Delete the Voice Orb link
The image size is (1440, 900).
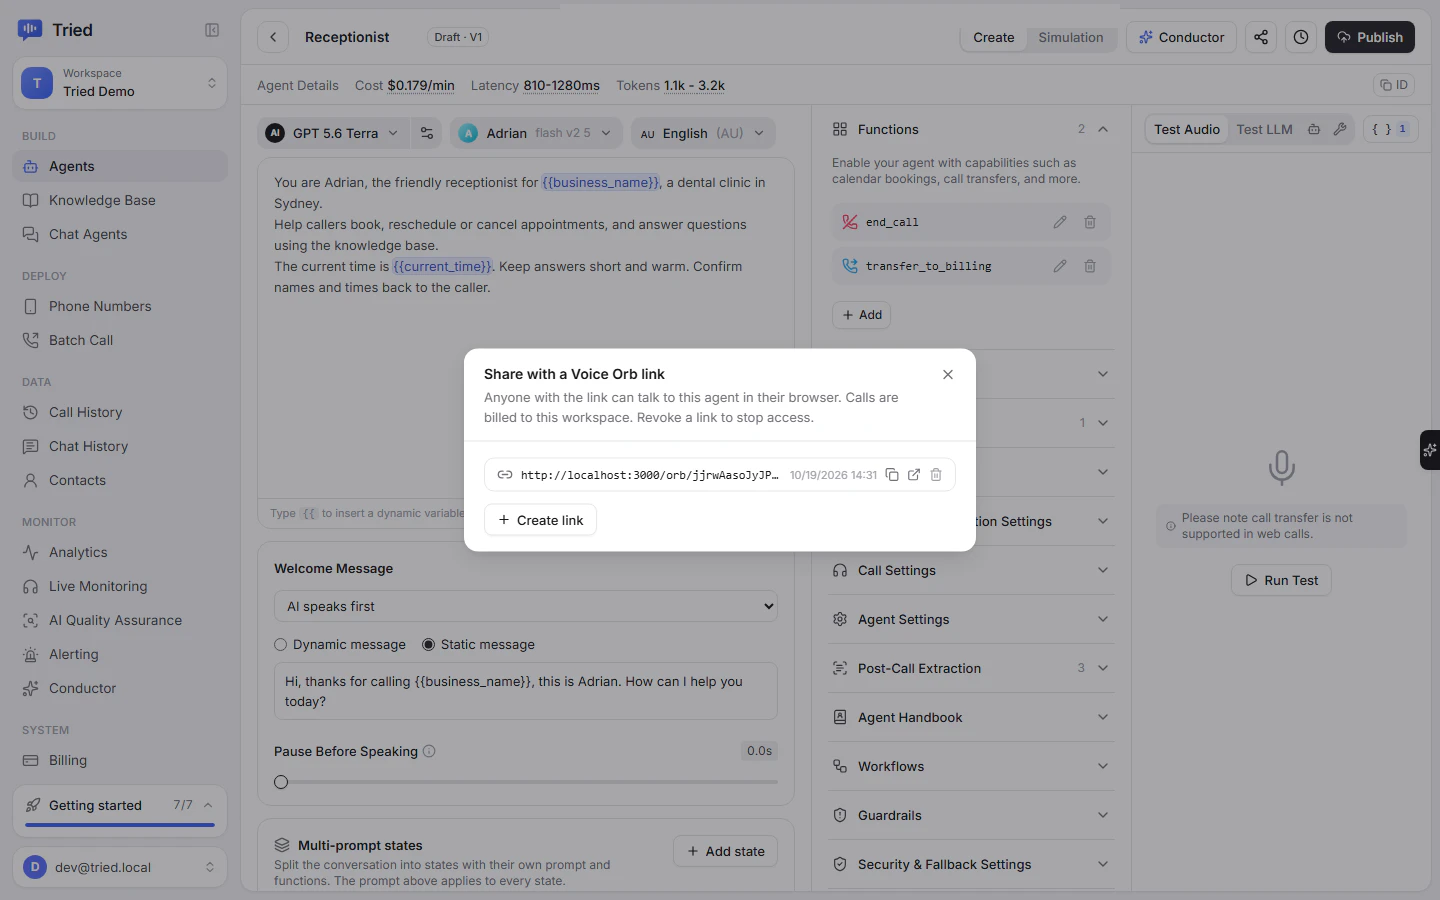pyautogui.click(x=936, y=475)
